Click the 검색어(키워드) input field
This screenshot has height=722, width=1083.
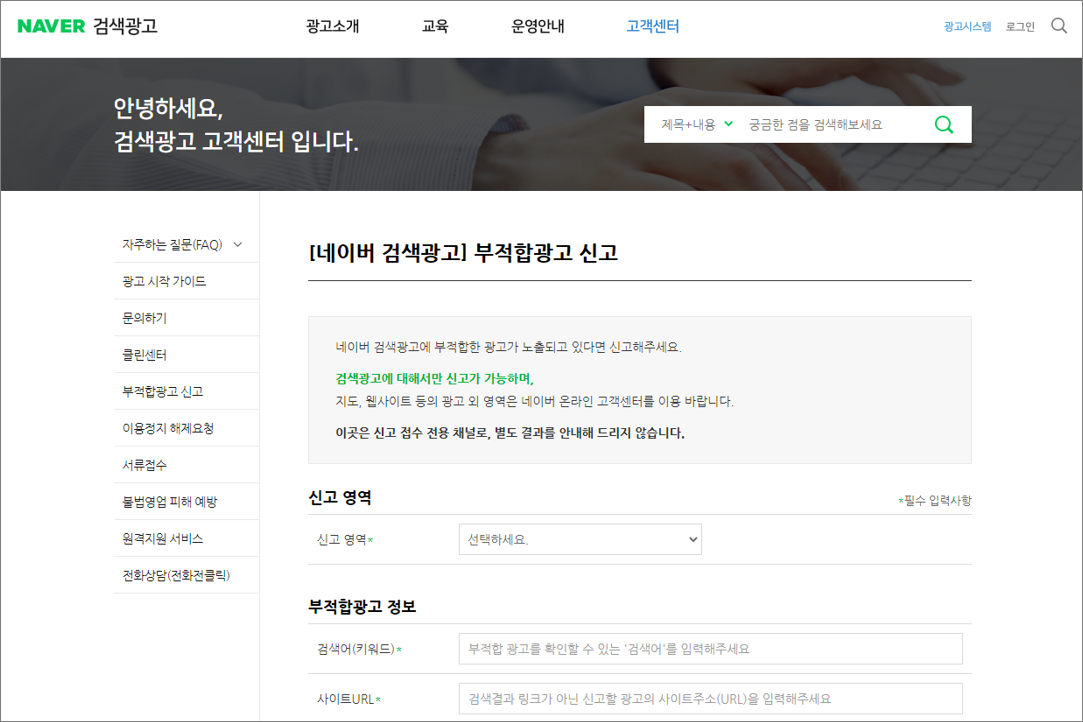710,648
